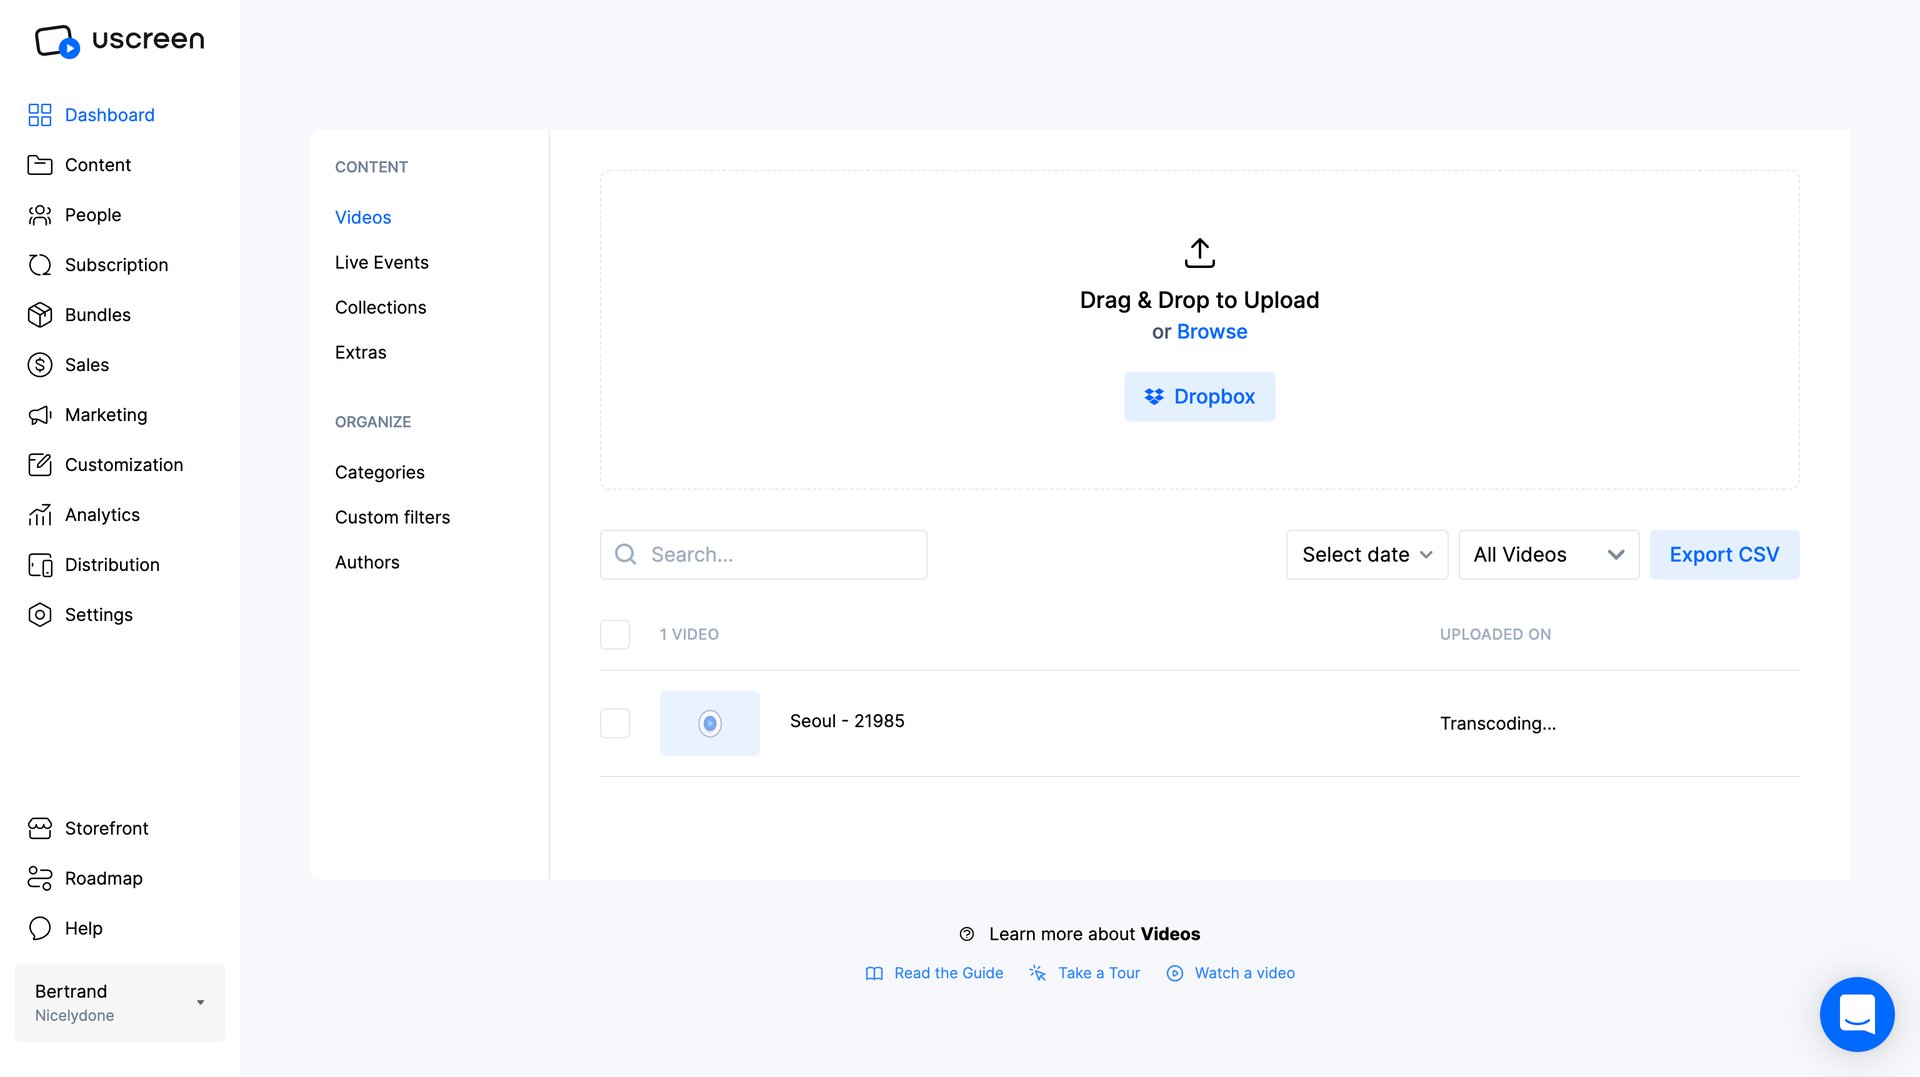The height and width of the screenshot is (1077, 1920).
Task: Click the Read the Guide link
Action: pyautogui.click(x=947, y=972)
